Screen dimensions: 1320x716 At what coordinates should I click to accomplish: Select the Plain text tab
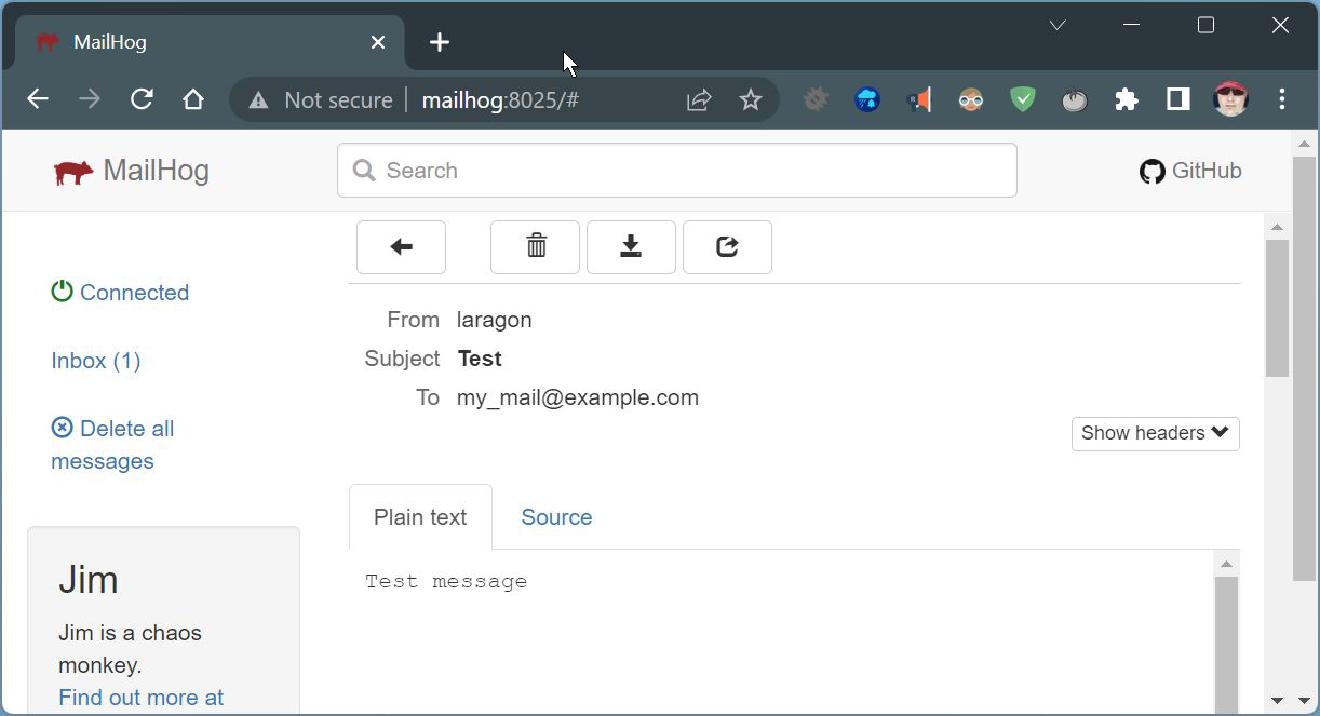419,517
